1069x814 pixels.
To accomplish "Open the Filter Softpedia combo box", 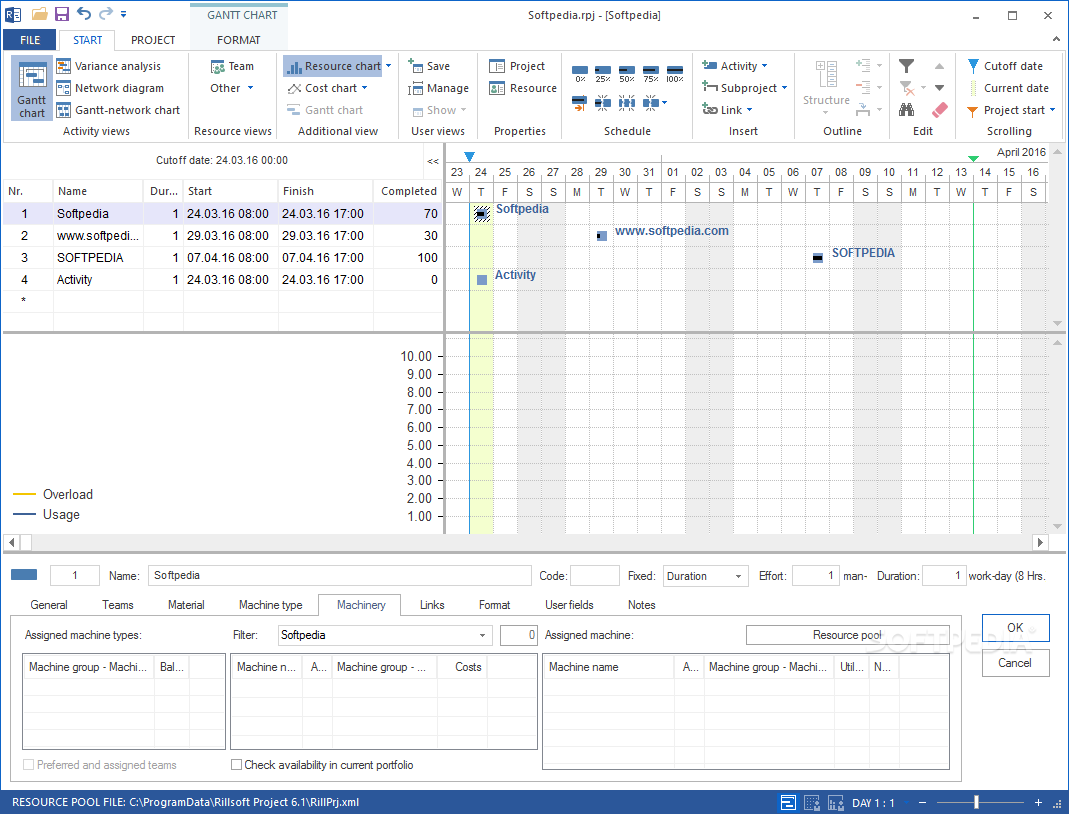I will tap(385, 635).
